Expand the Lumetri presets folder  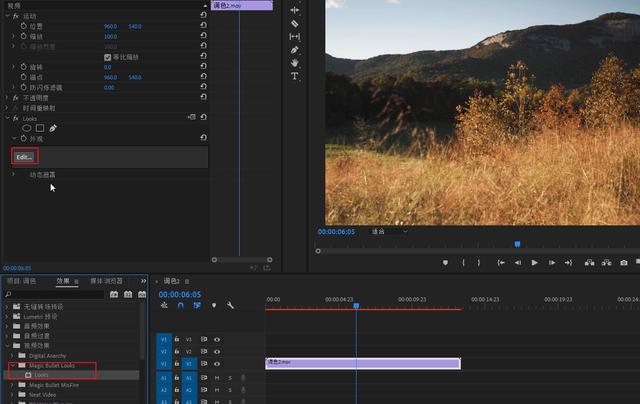click(7, 316)
